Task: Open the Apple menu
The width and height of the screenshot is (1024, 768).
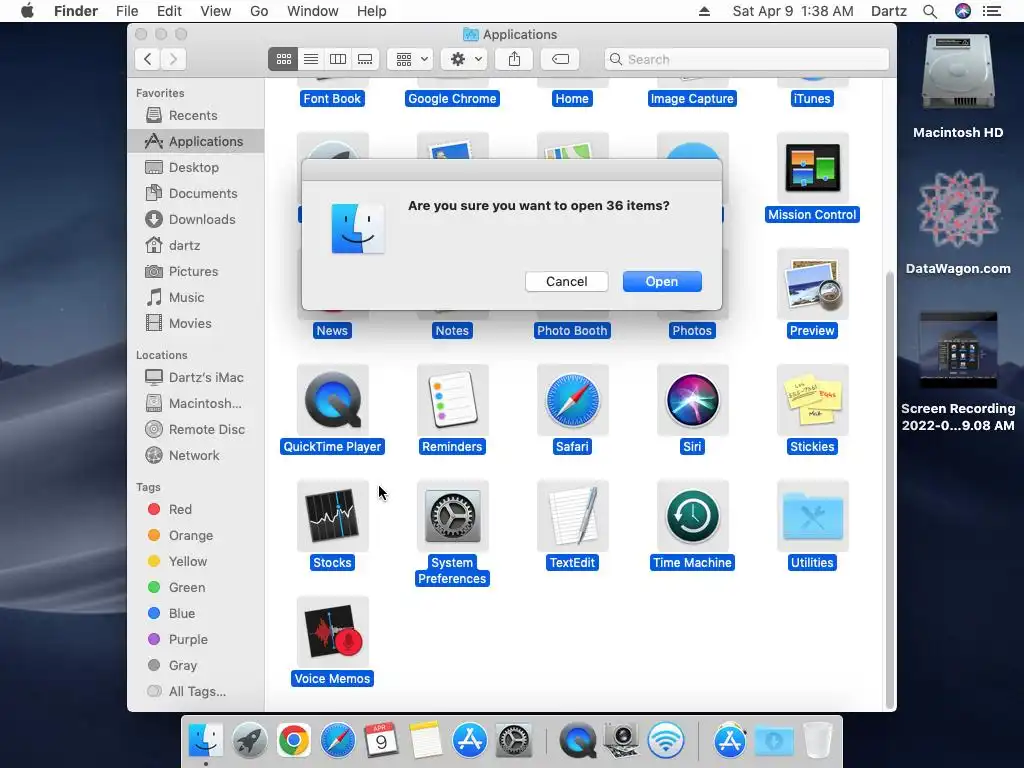Action: pos(27,11)
